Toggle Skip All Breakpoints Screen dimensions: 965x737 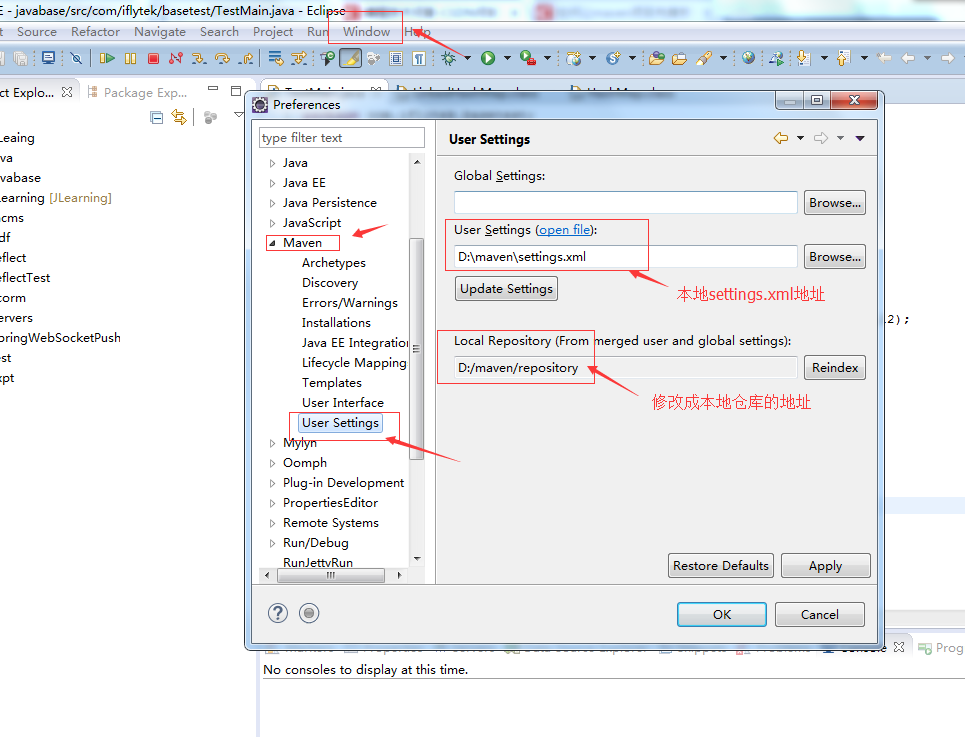76,58
